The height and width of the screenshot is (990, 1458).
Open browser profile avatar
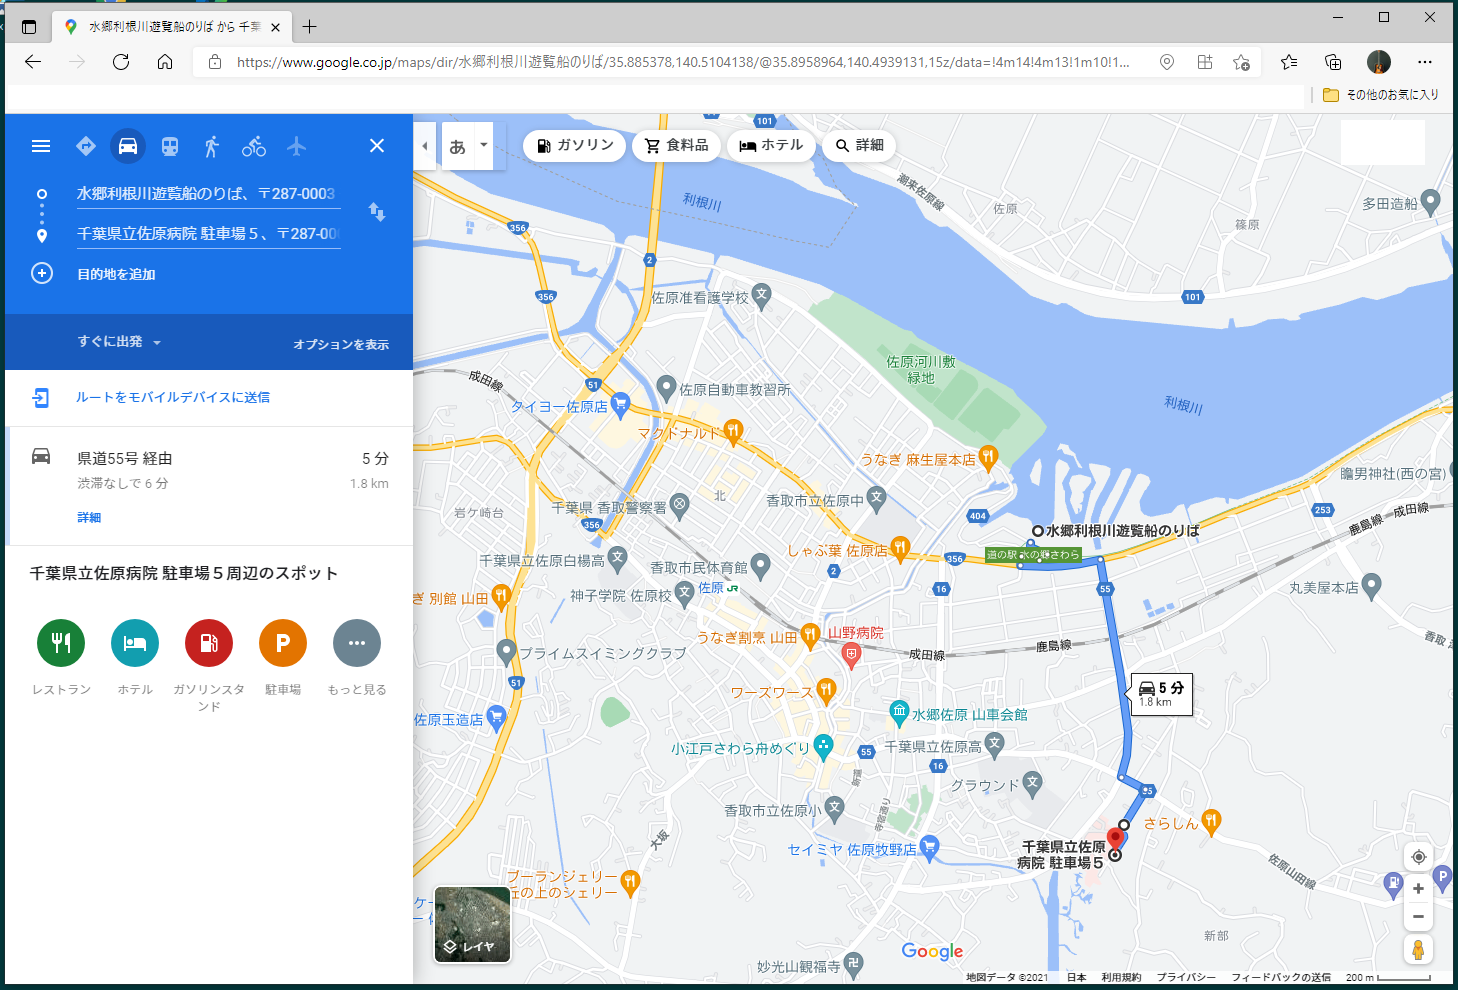(1379, 62)
